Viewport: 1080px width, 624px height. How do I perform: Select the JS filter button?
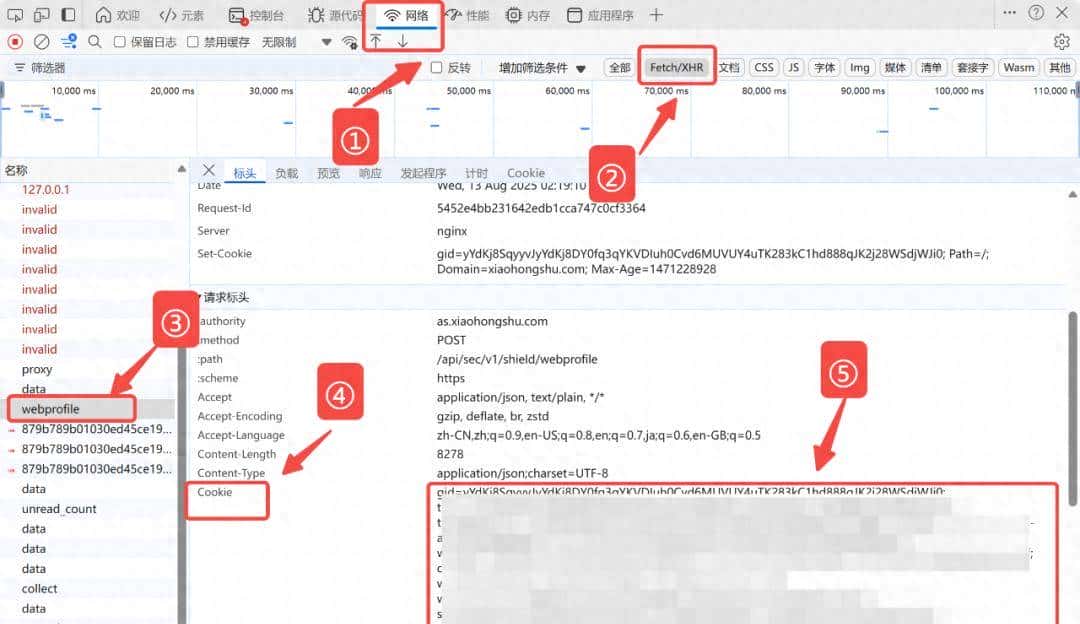tap(793, 67)
